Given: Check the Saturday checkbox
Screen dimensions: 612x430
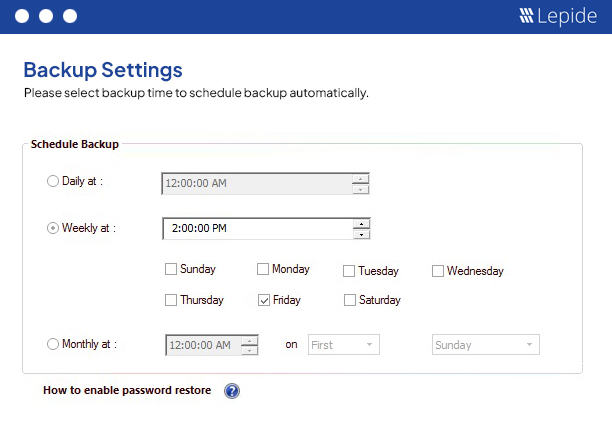Looking at the screenshot, I should pos(350,300).
